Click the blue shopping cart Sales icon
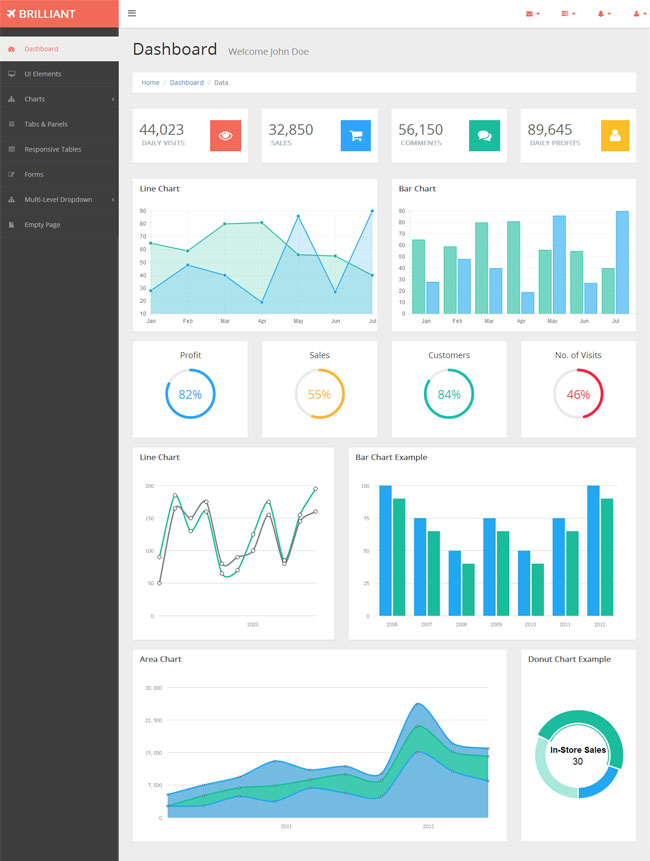The height and width of the screenshot is (861, 650). pos(356,136)
